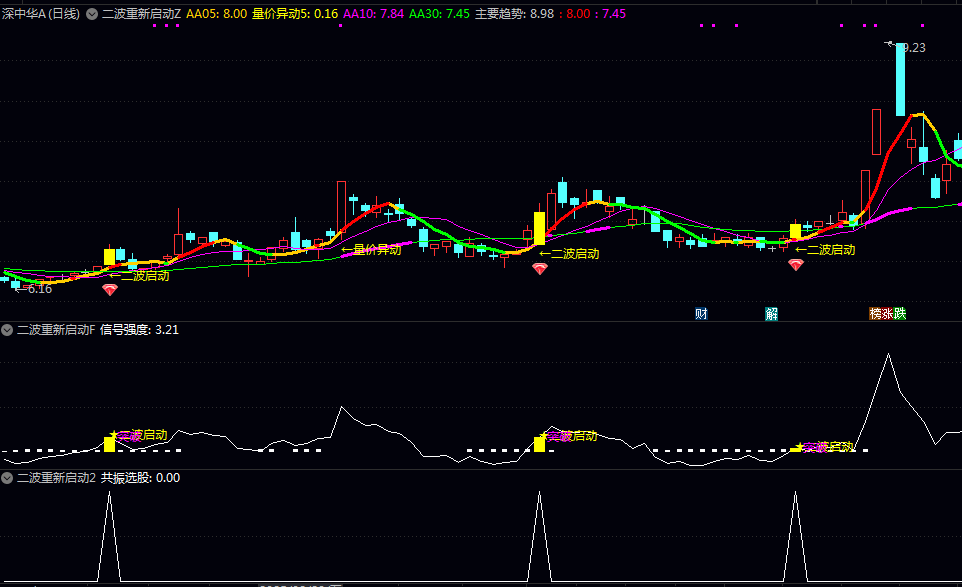Click the red 涨 badge
This screenshot has width=962, height=587.
tap(888, 314)
